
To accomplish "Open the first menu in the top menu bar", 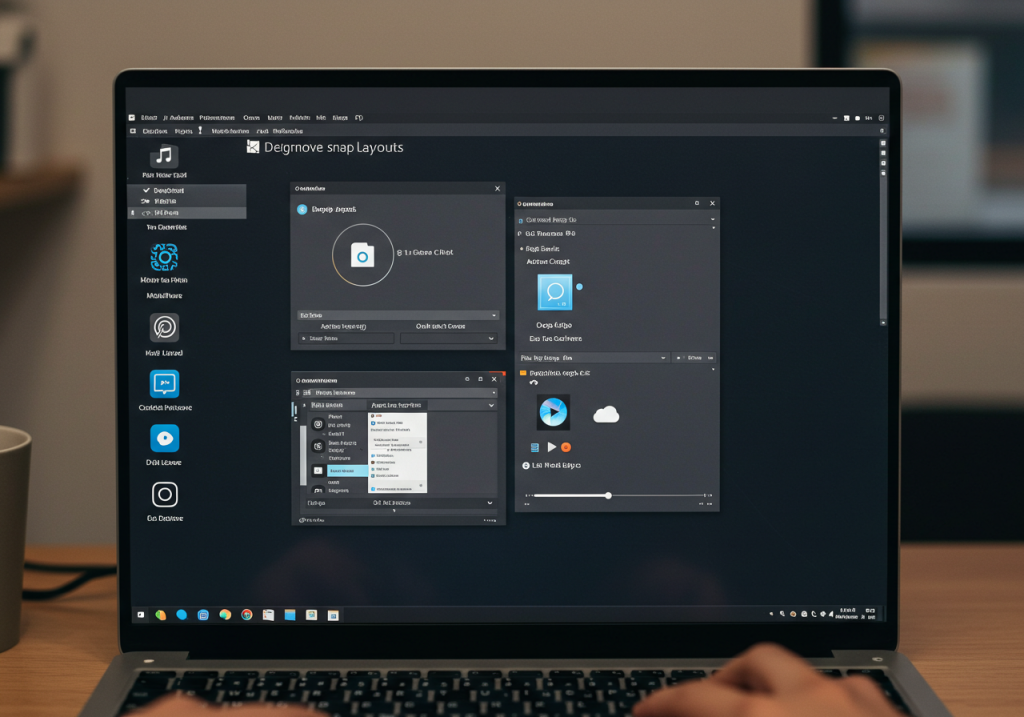I will [149, 117].
